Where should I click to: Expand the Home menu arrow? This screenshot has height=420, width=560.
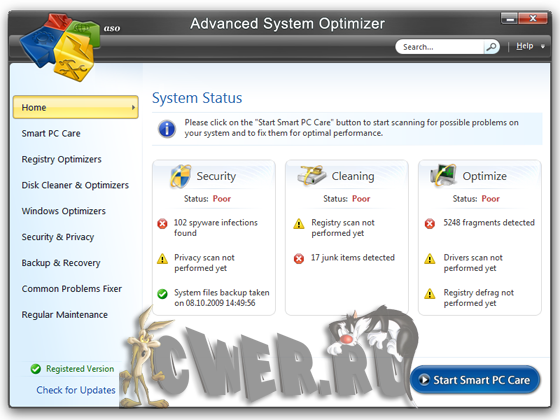133,108
